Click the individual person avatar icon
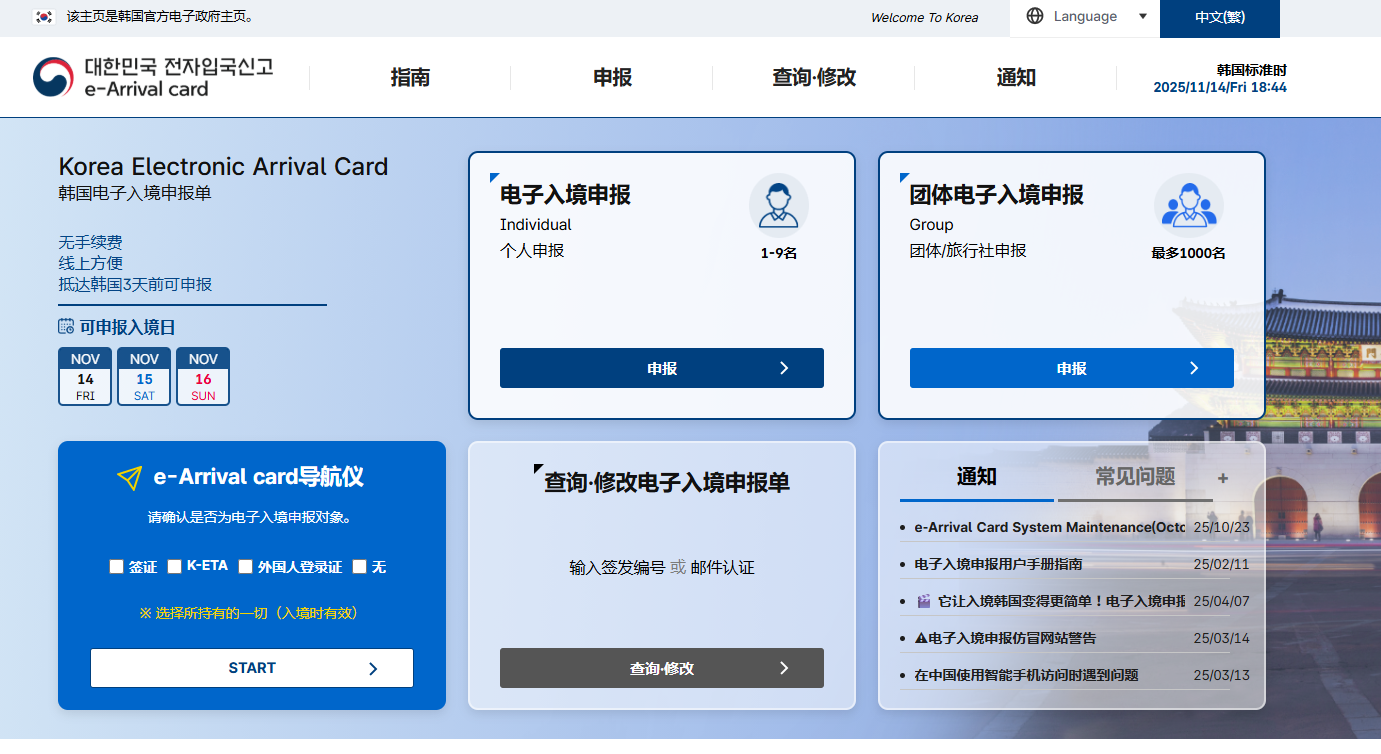Viewport: 1381px width, 754px height. (x=778, y=204)
